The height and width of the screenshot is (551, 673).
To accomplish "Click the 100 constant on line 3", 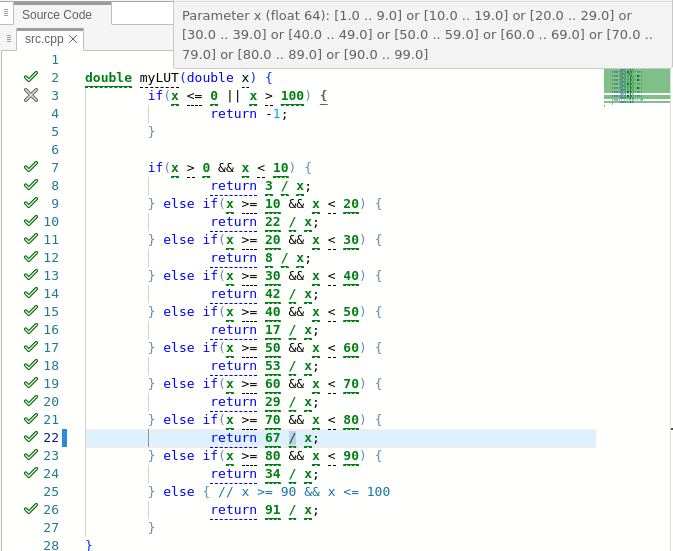I will (x=292, y=96).
